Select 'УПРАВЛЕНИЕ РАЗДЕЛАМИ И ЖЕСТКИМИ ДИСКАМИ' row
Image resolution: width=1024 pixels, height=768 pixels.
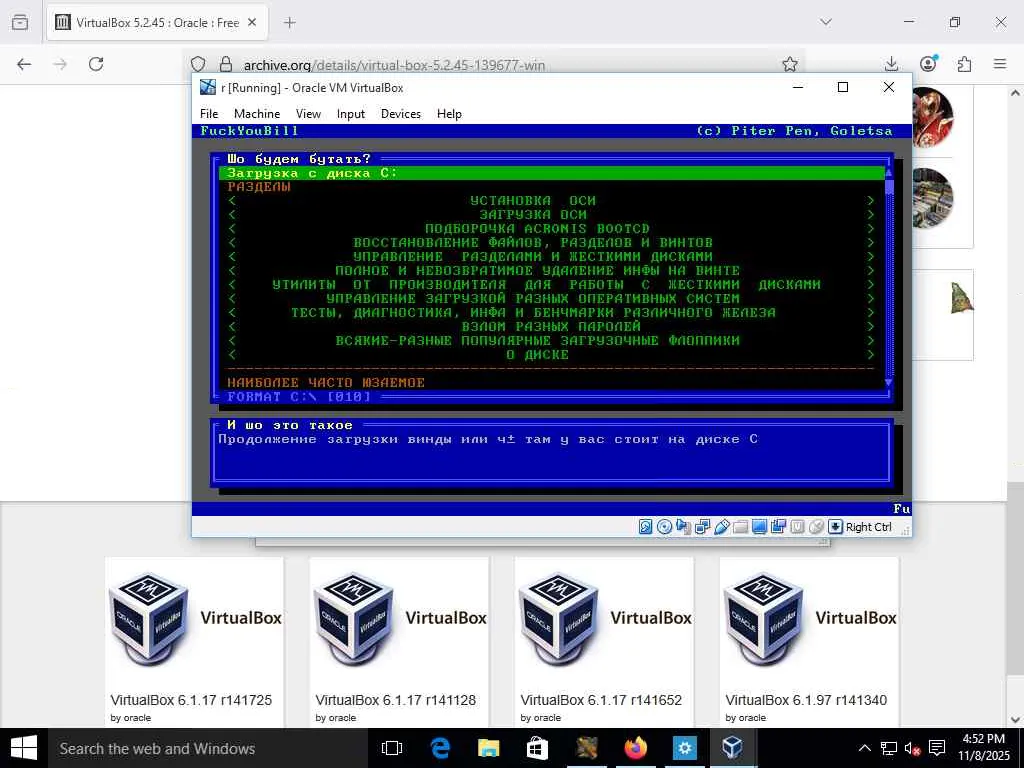pos(552,257)
